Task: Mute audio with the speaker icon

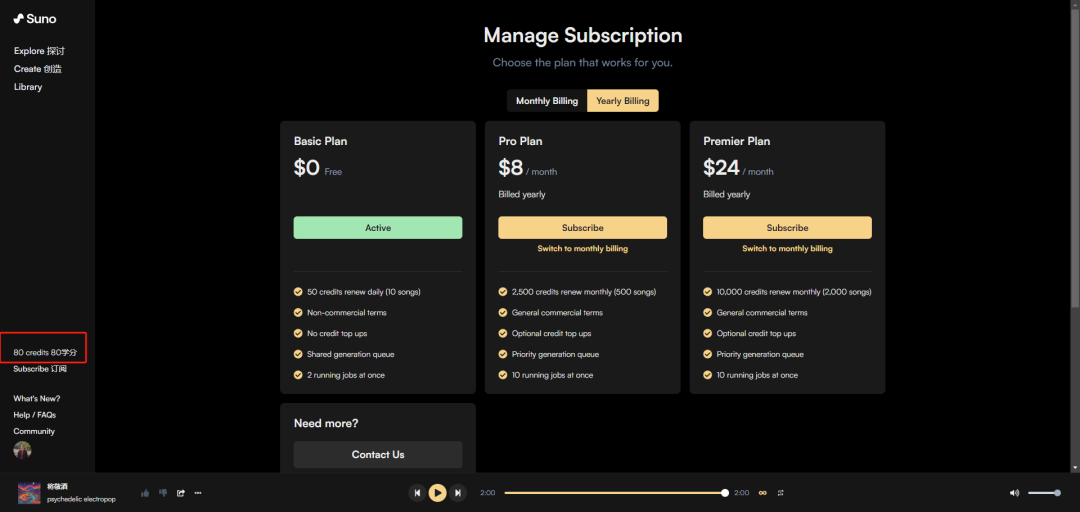Action: pyautogui.click(x=1014, y=492)
